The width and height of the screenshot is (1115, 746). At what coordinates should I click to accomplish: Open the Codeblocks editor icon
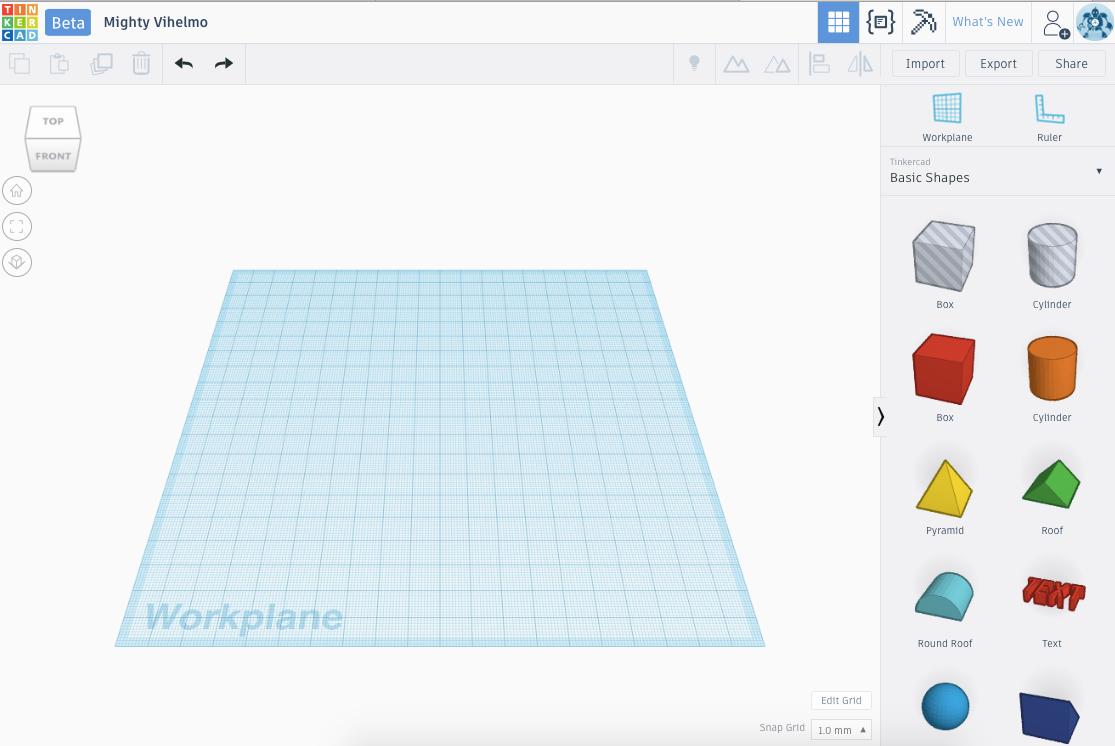[880, 21]
